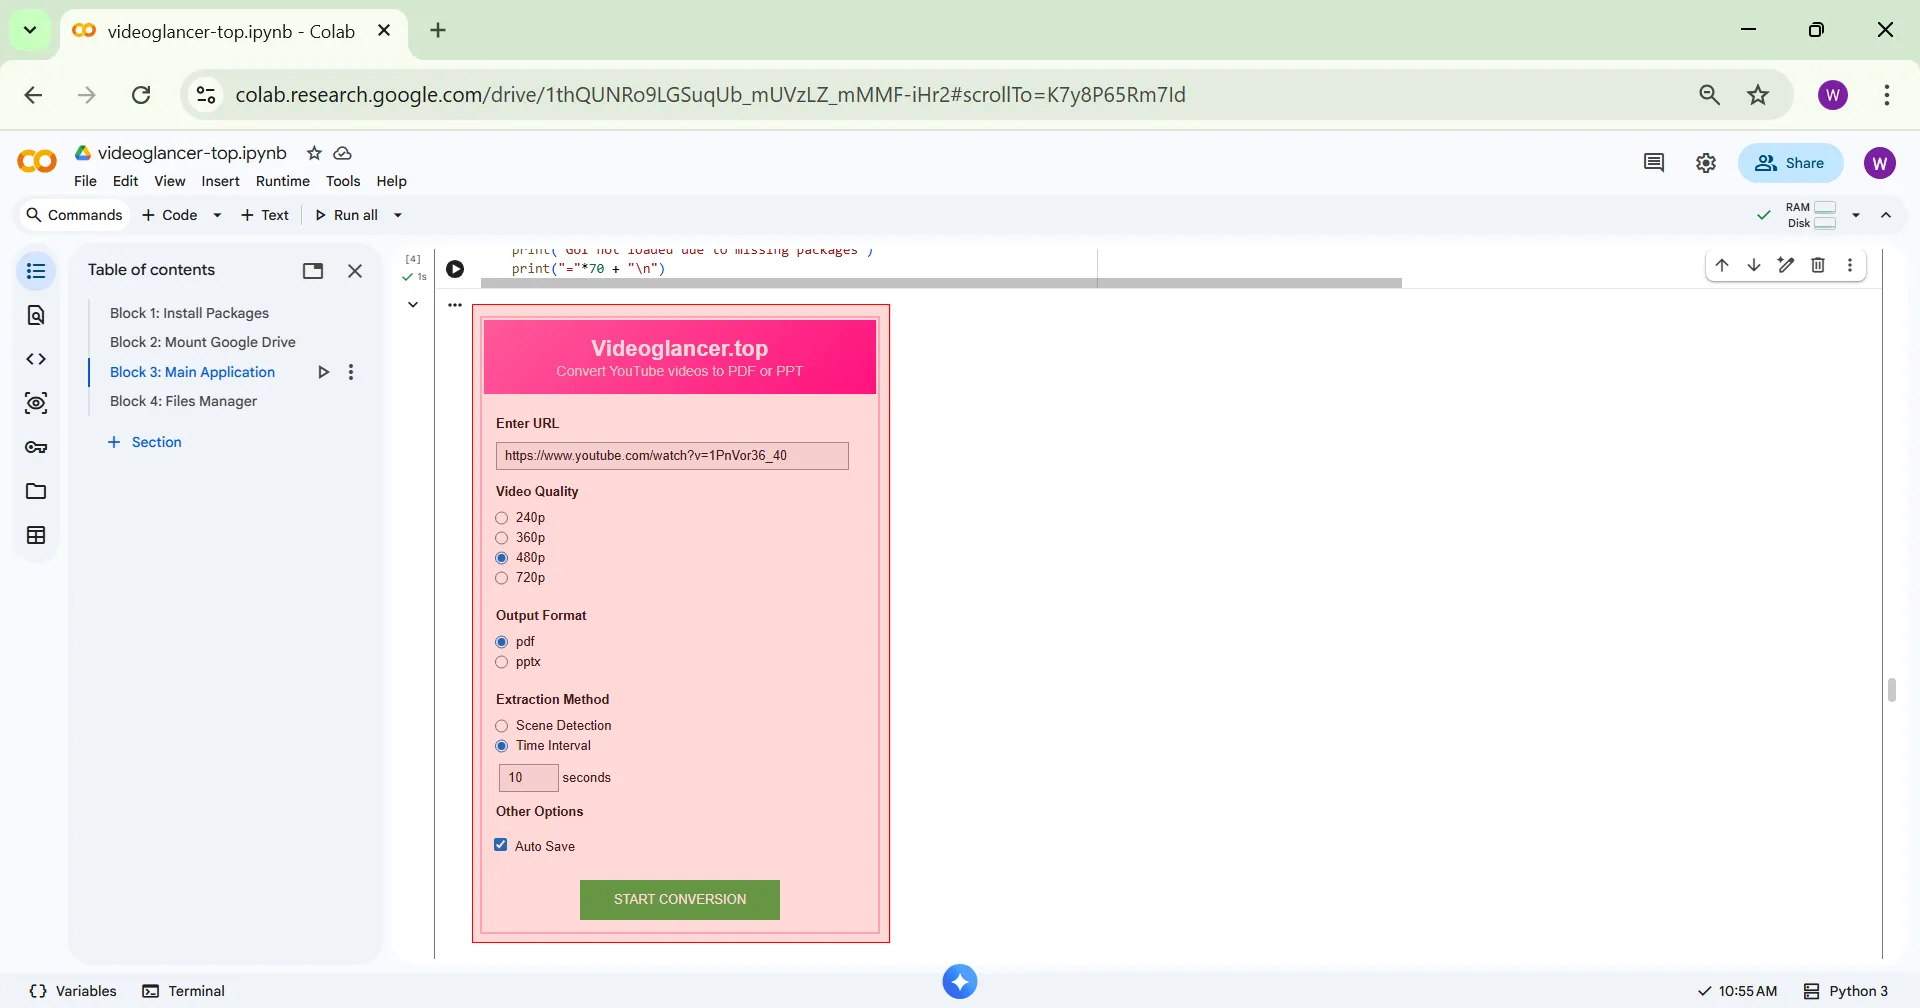Click the Enter URL input field

pos(672,456)
